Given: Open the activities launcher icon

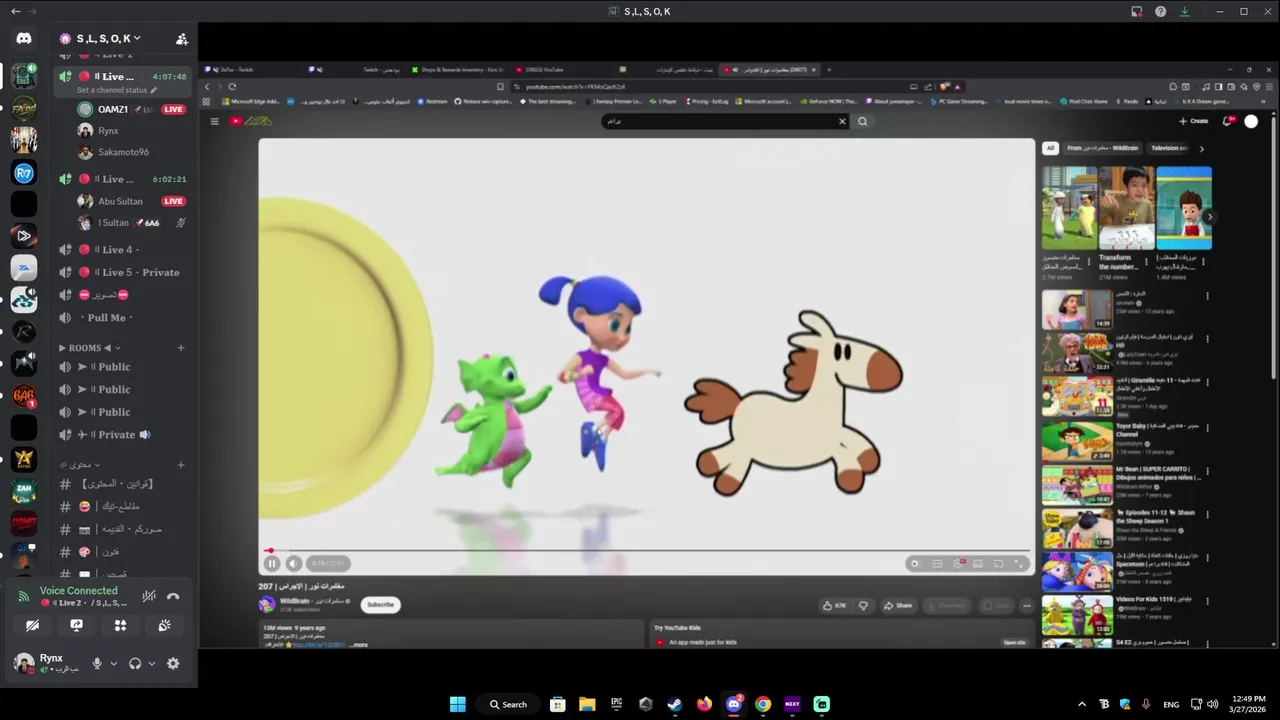Looking at the screenshot, I should [120, 625].
